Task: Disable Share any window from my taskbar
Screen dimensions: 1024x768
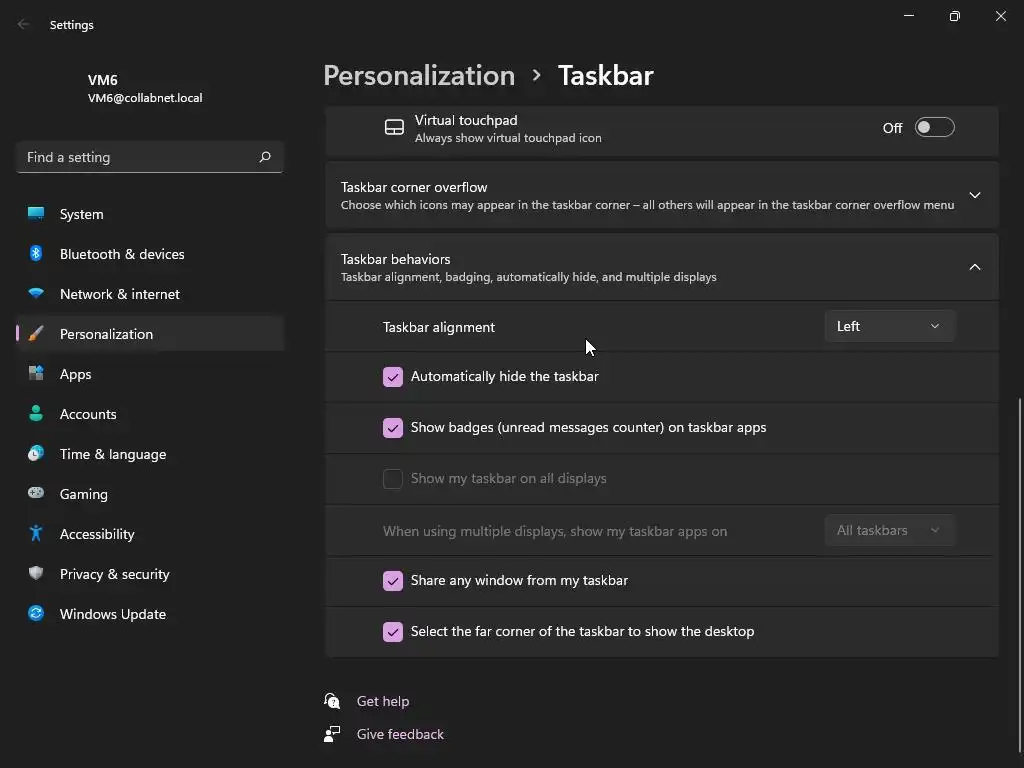Action: (393, 581)
